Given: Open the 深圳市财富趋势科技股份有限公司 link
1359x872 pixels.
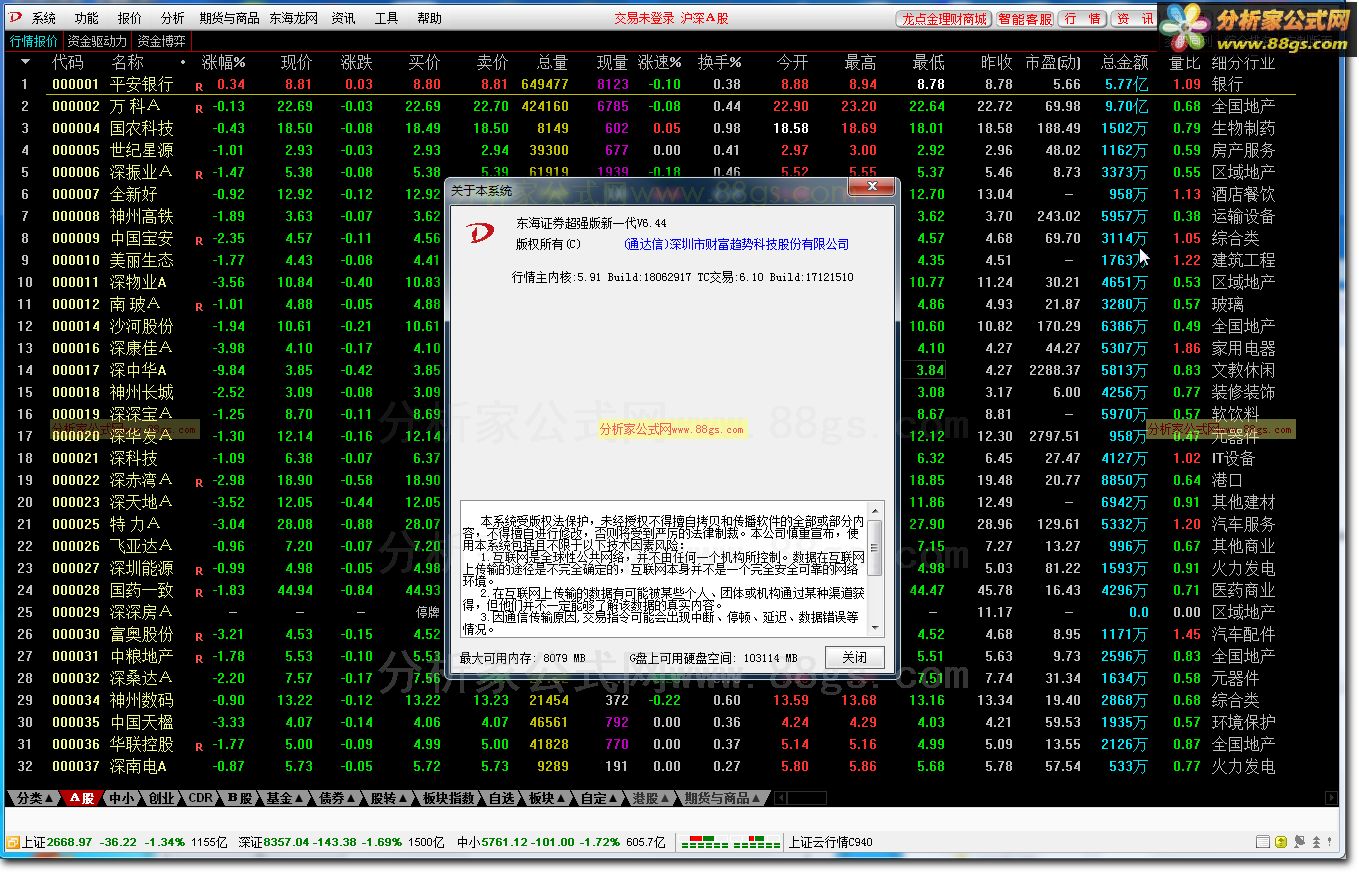Looking at the screenshot, I should pyautogui.click(x=736, y=244).
